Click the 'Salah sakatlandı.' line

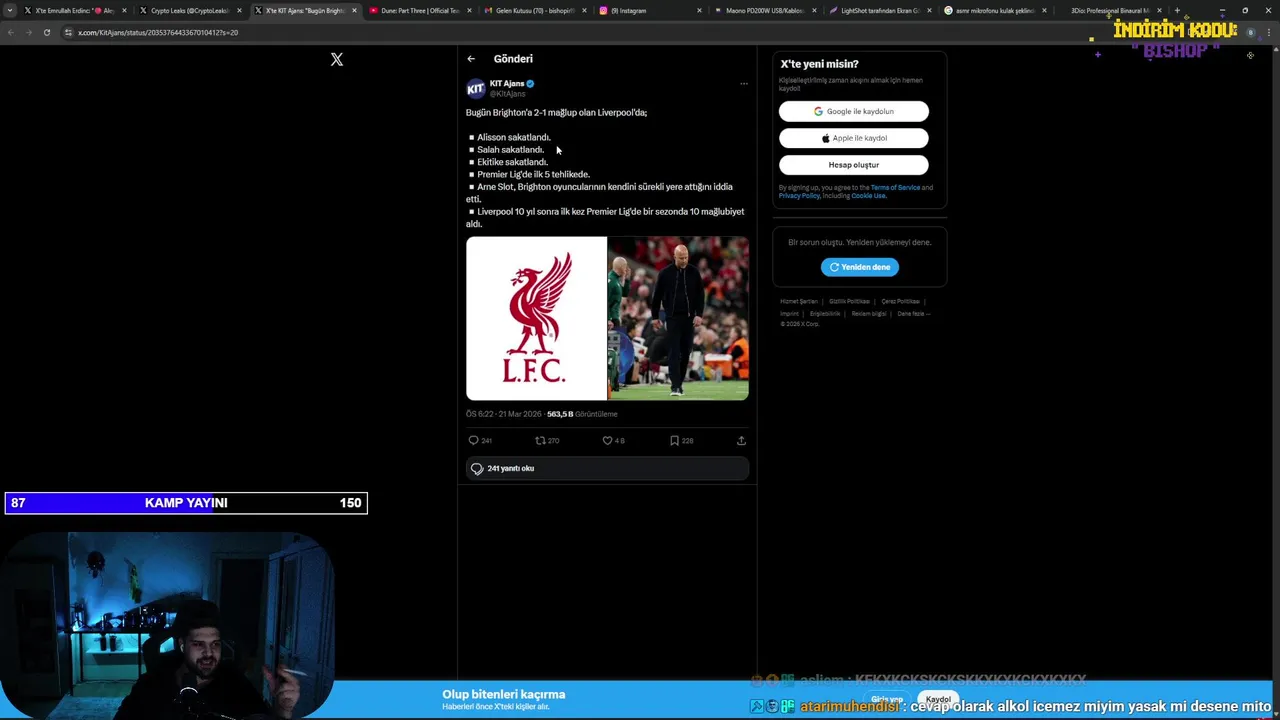click(511, 150)
